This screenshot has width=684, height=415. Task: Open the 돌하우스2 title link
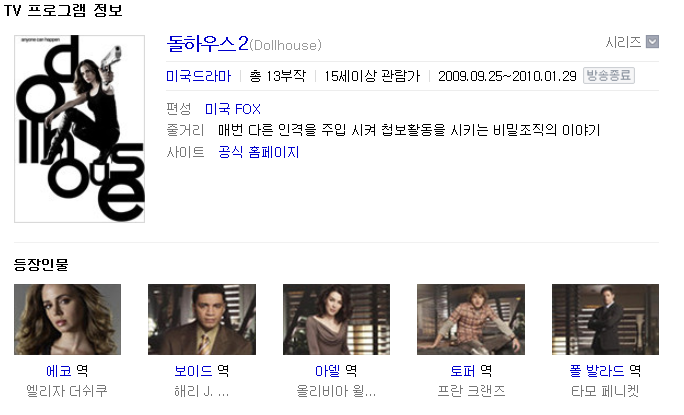(x=207, y=44)
